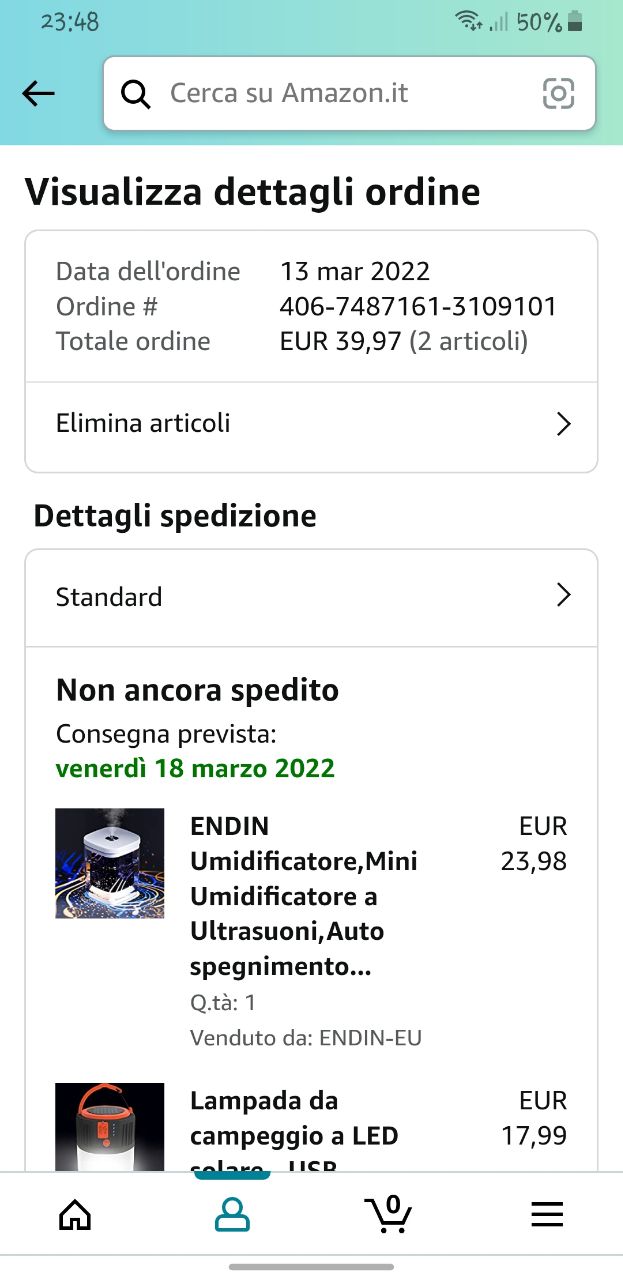
Task: Open camera scan lens icon
Action: click(x=558, y=94)
